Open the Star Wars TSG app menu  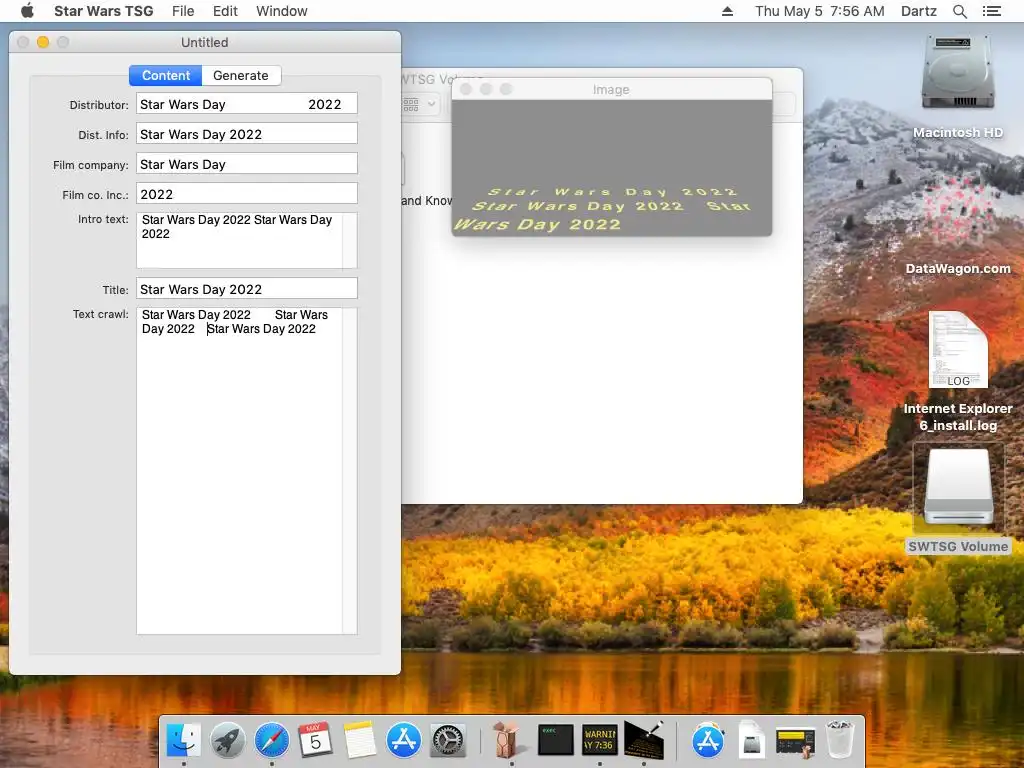(103, 11)
